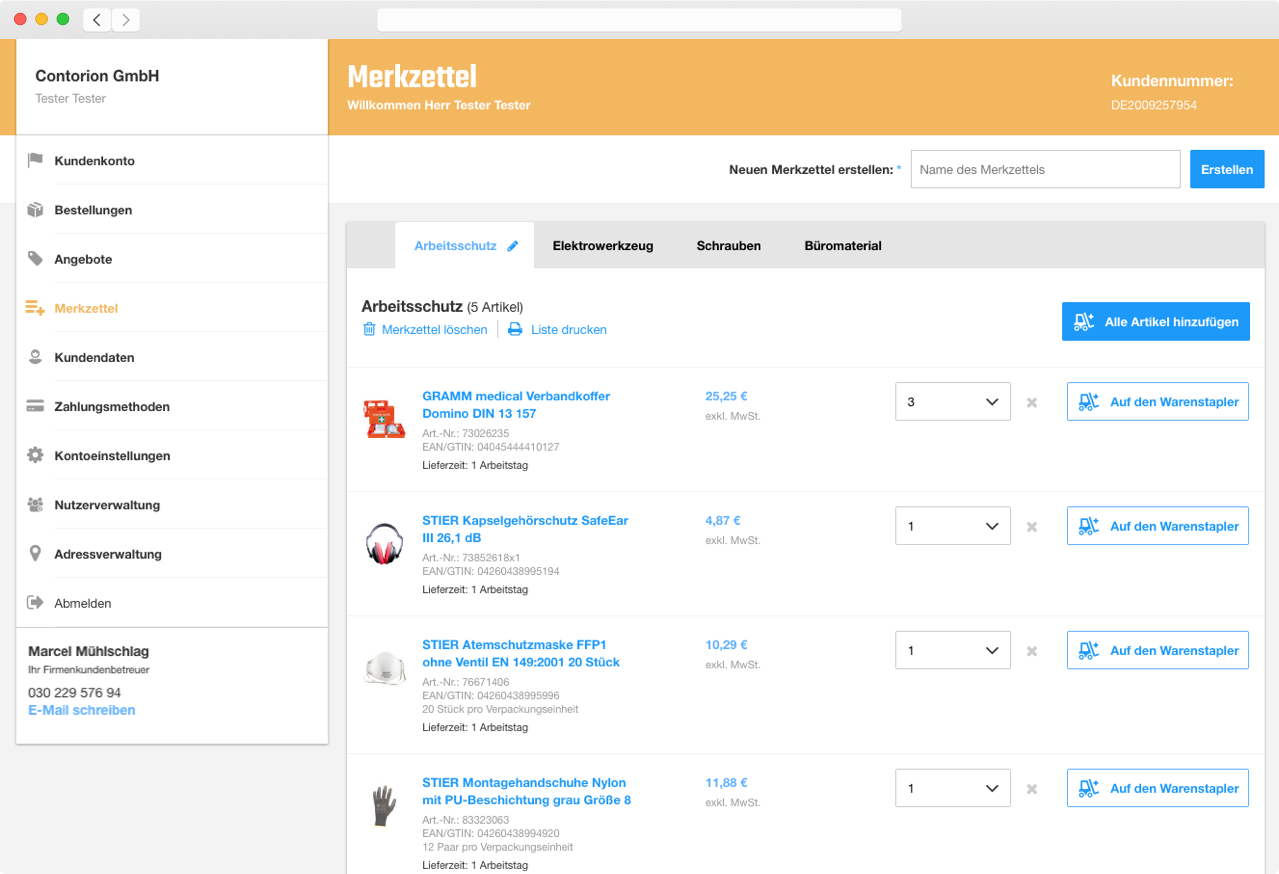Click the price 25,25 €
Image resolution: width=1279 pixels, height=874 pixels.
[726, 396]
